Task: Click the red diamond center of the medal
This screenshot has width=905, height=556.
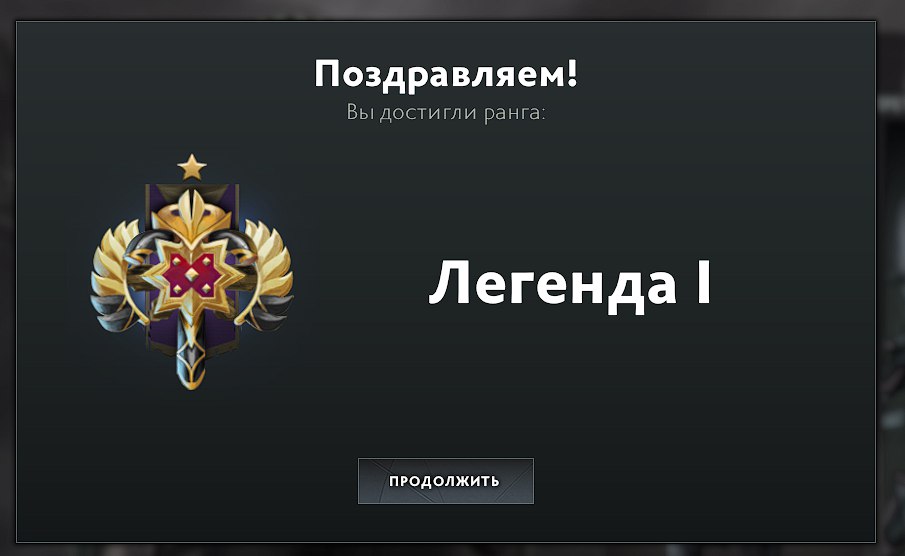Action: (x=192, y=275)
